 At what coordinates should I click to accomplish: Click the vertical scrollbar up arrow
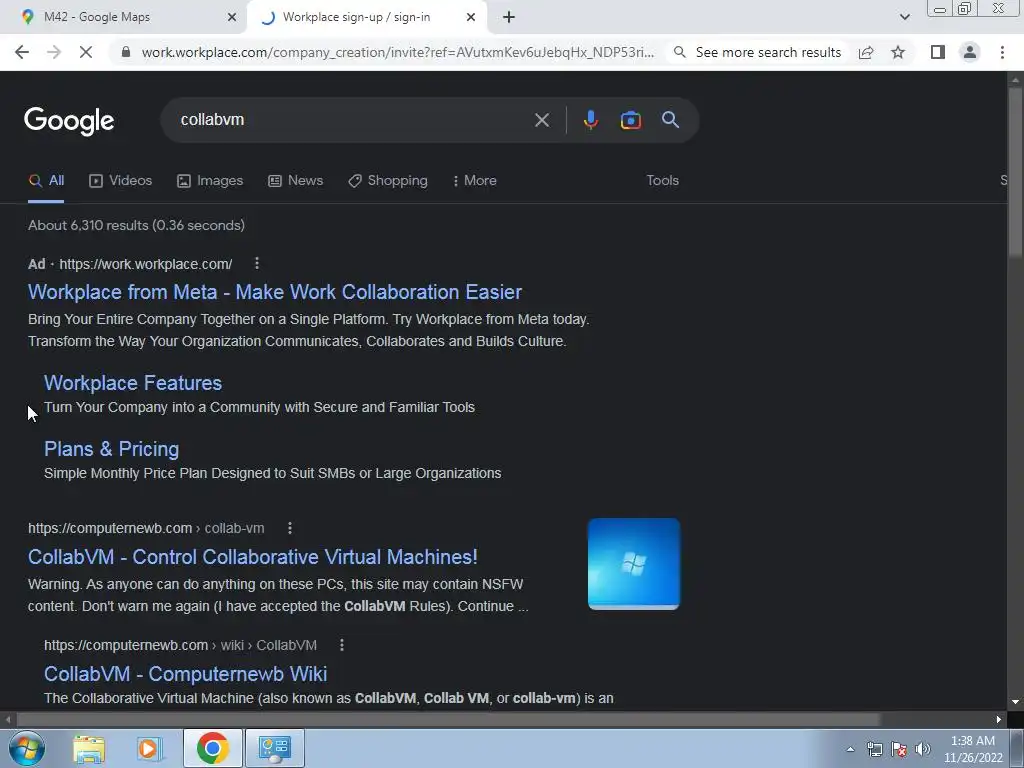[1015, 80]
